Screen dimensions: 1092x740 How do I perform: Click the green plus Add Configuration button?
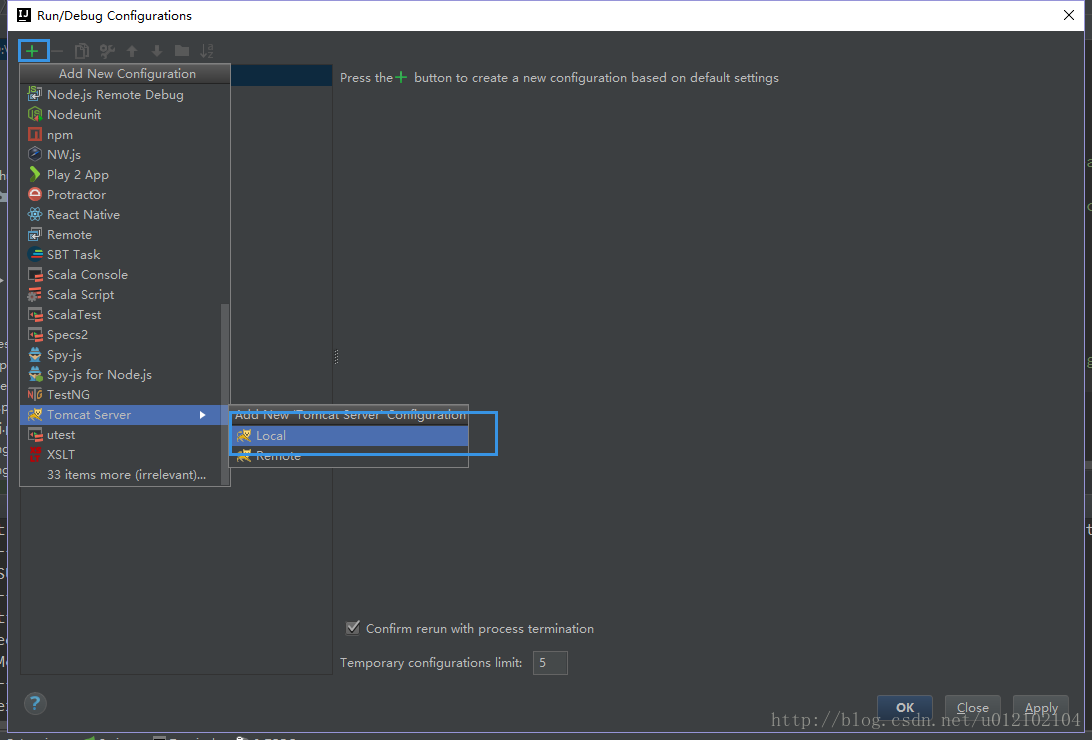(x=32, y=51)
